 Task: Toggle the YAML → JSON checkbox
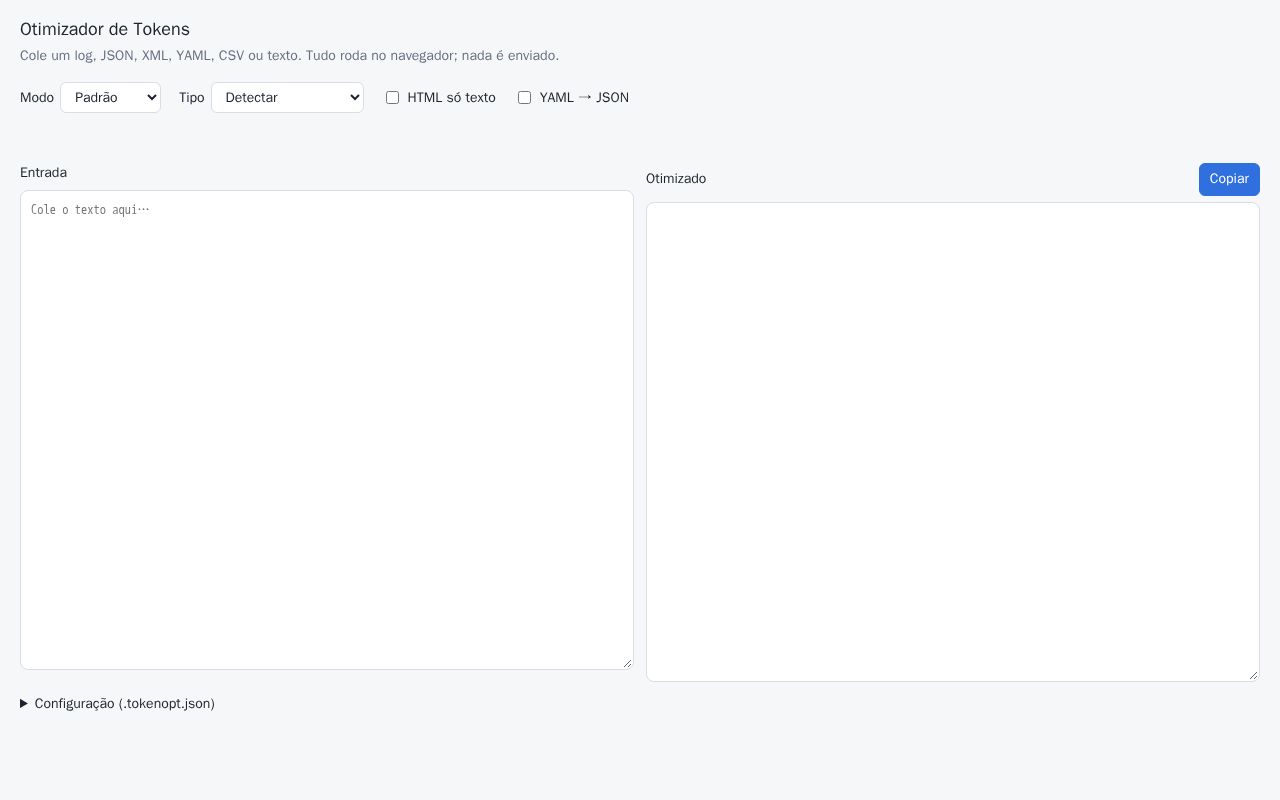click(x=524, y=97)
